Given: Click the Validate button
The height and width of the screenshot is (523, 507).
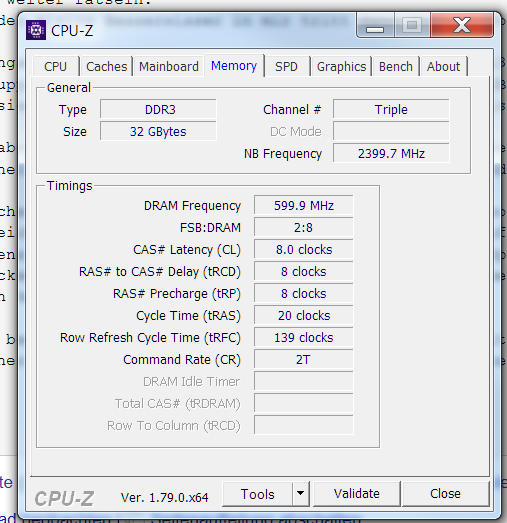Looking at the screenshot, I should [x=357, y=494].
